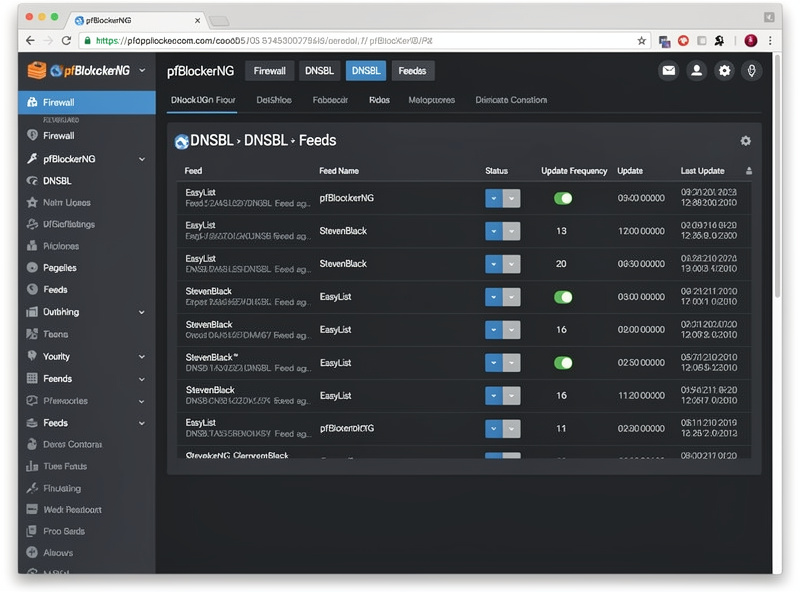Bookmark page with star icon in address bar
Image resolution: width=800 pixels, height=592 pixels.
641,41
